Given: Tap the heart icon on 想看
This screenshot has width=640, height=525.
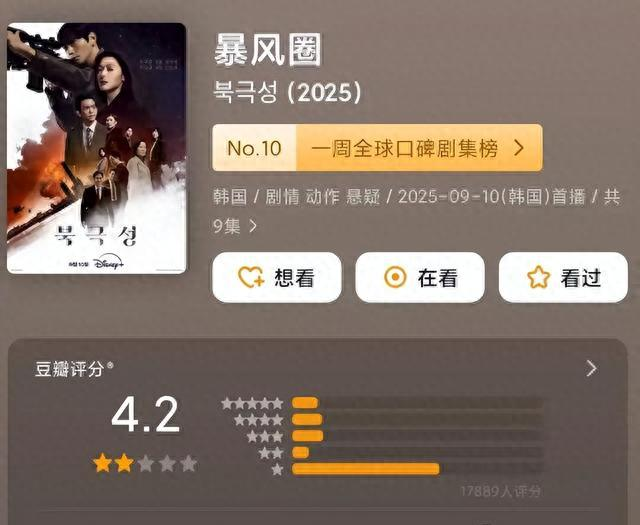Looking at the screenshot, I should coord(251,278).
